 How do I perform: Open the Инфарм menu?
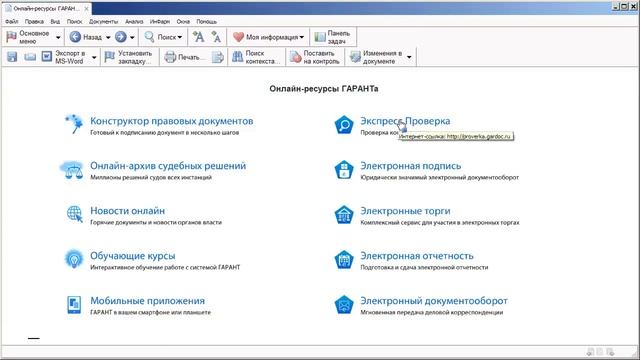coord(160,22)
